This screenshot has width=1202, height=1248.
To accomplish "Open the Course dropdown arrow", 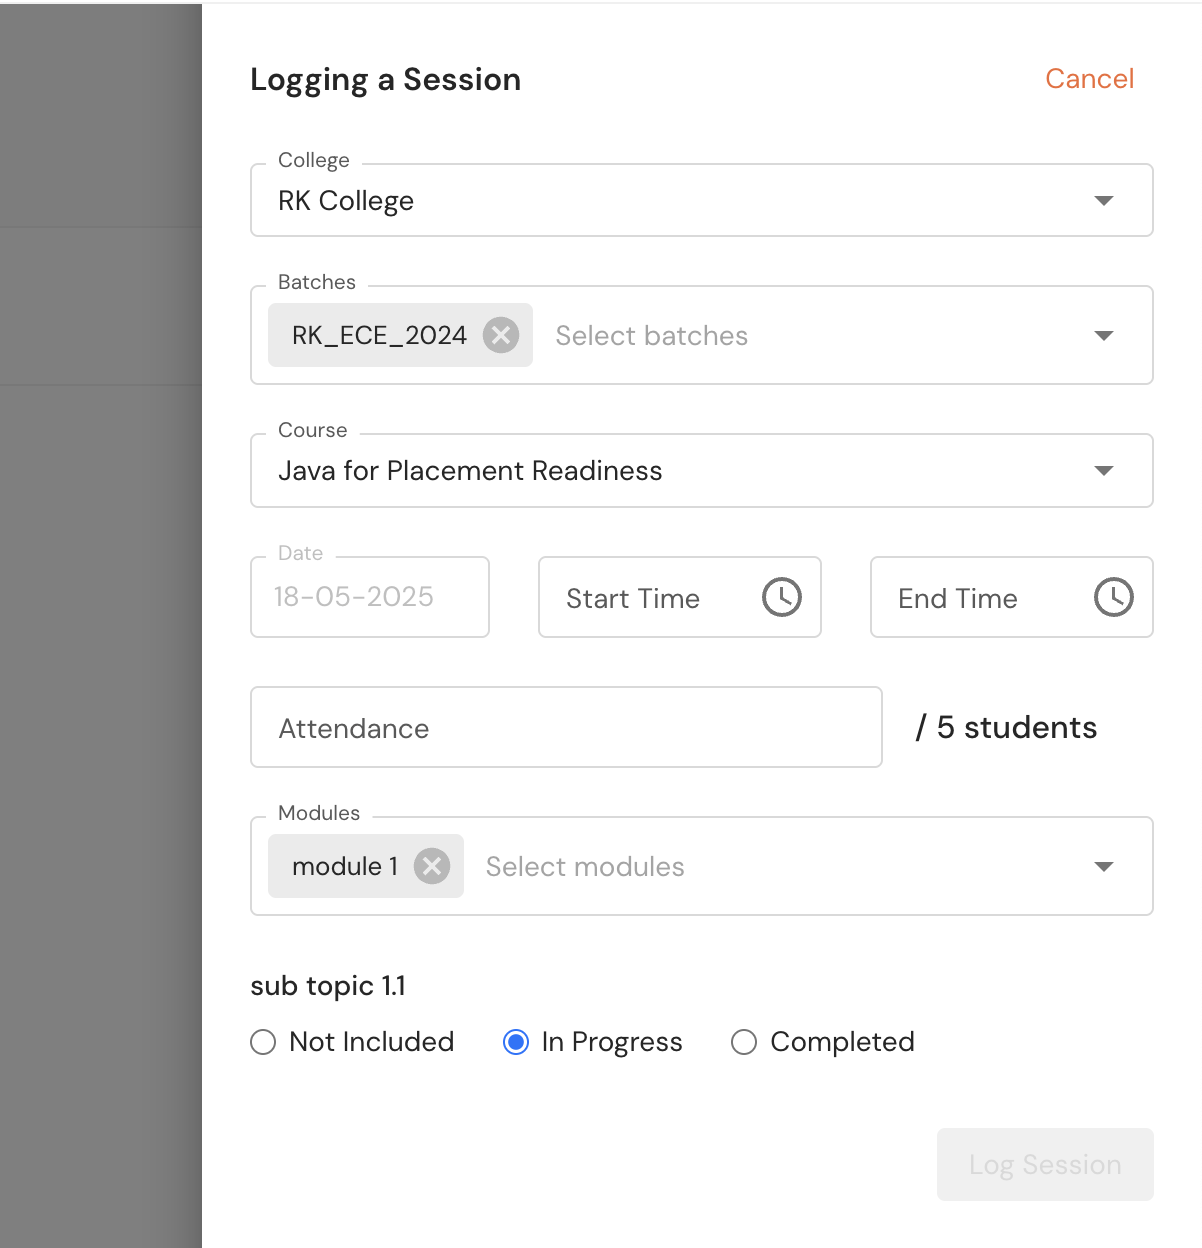I will 1104,471.
